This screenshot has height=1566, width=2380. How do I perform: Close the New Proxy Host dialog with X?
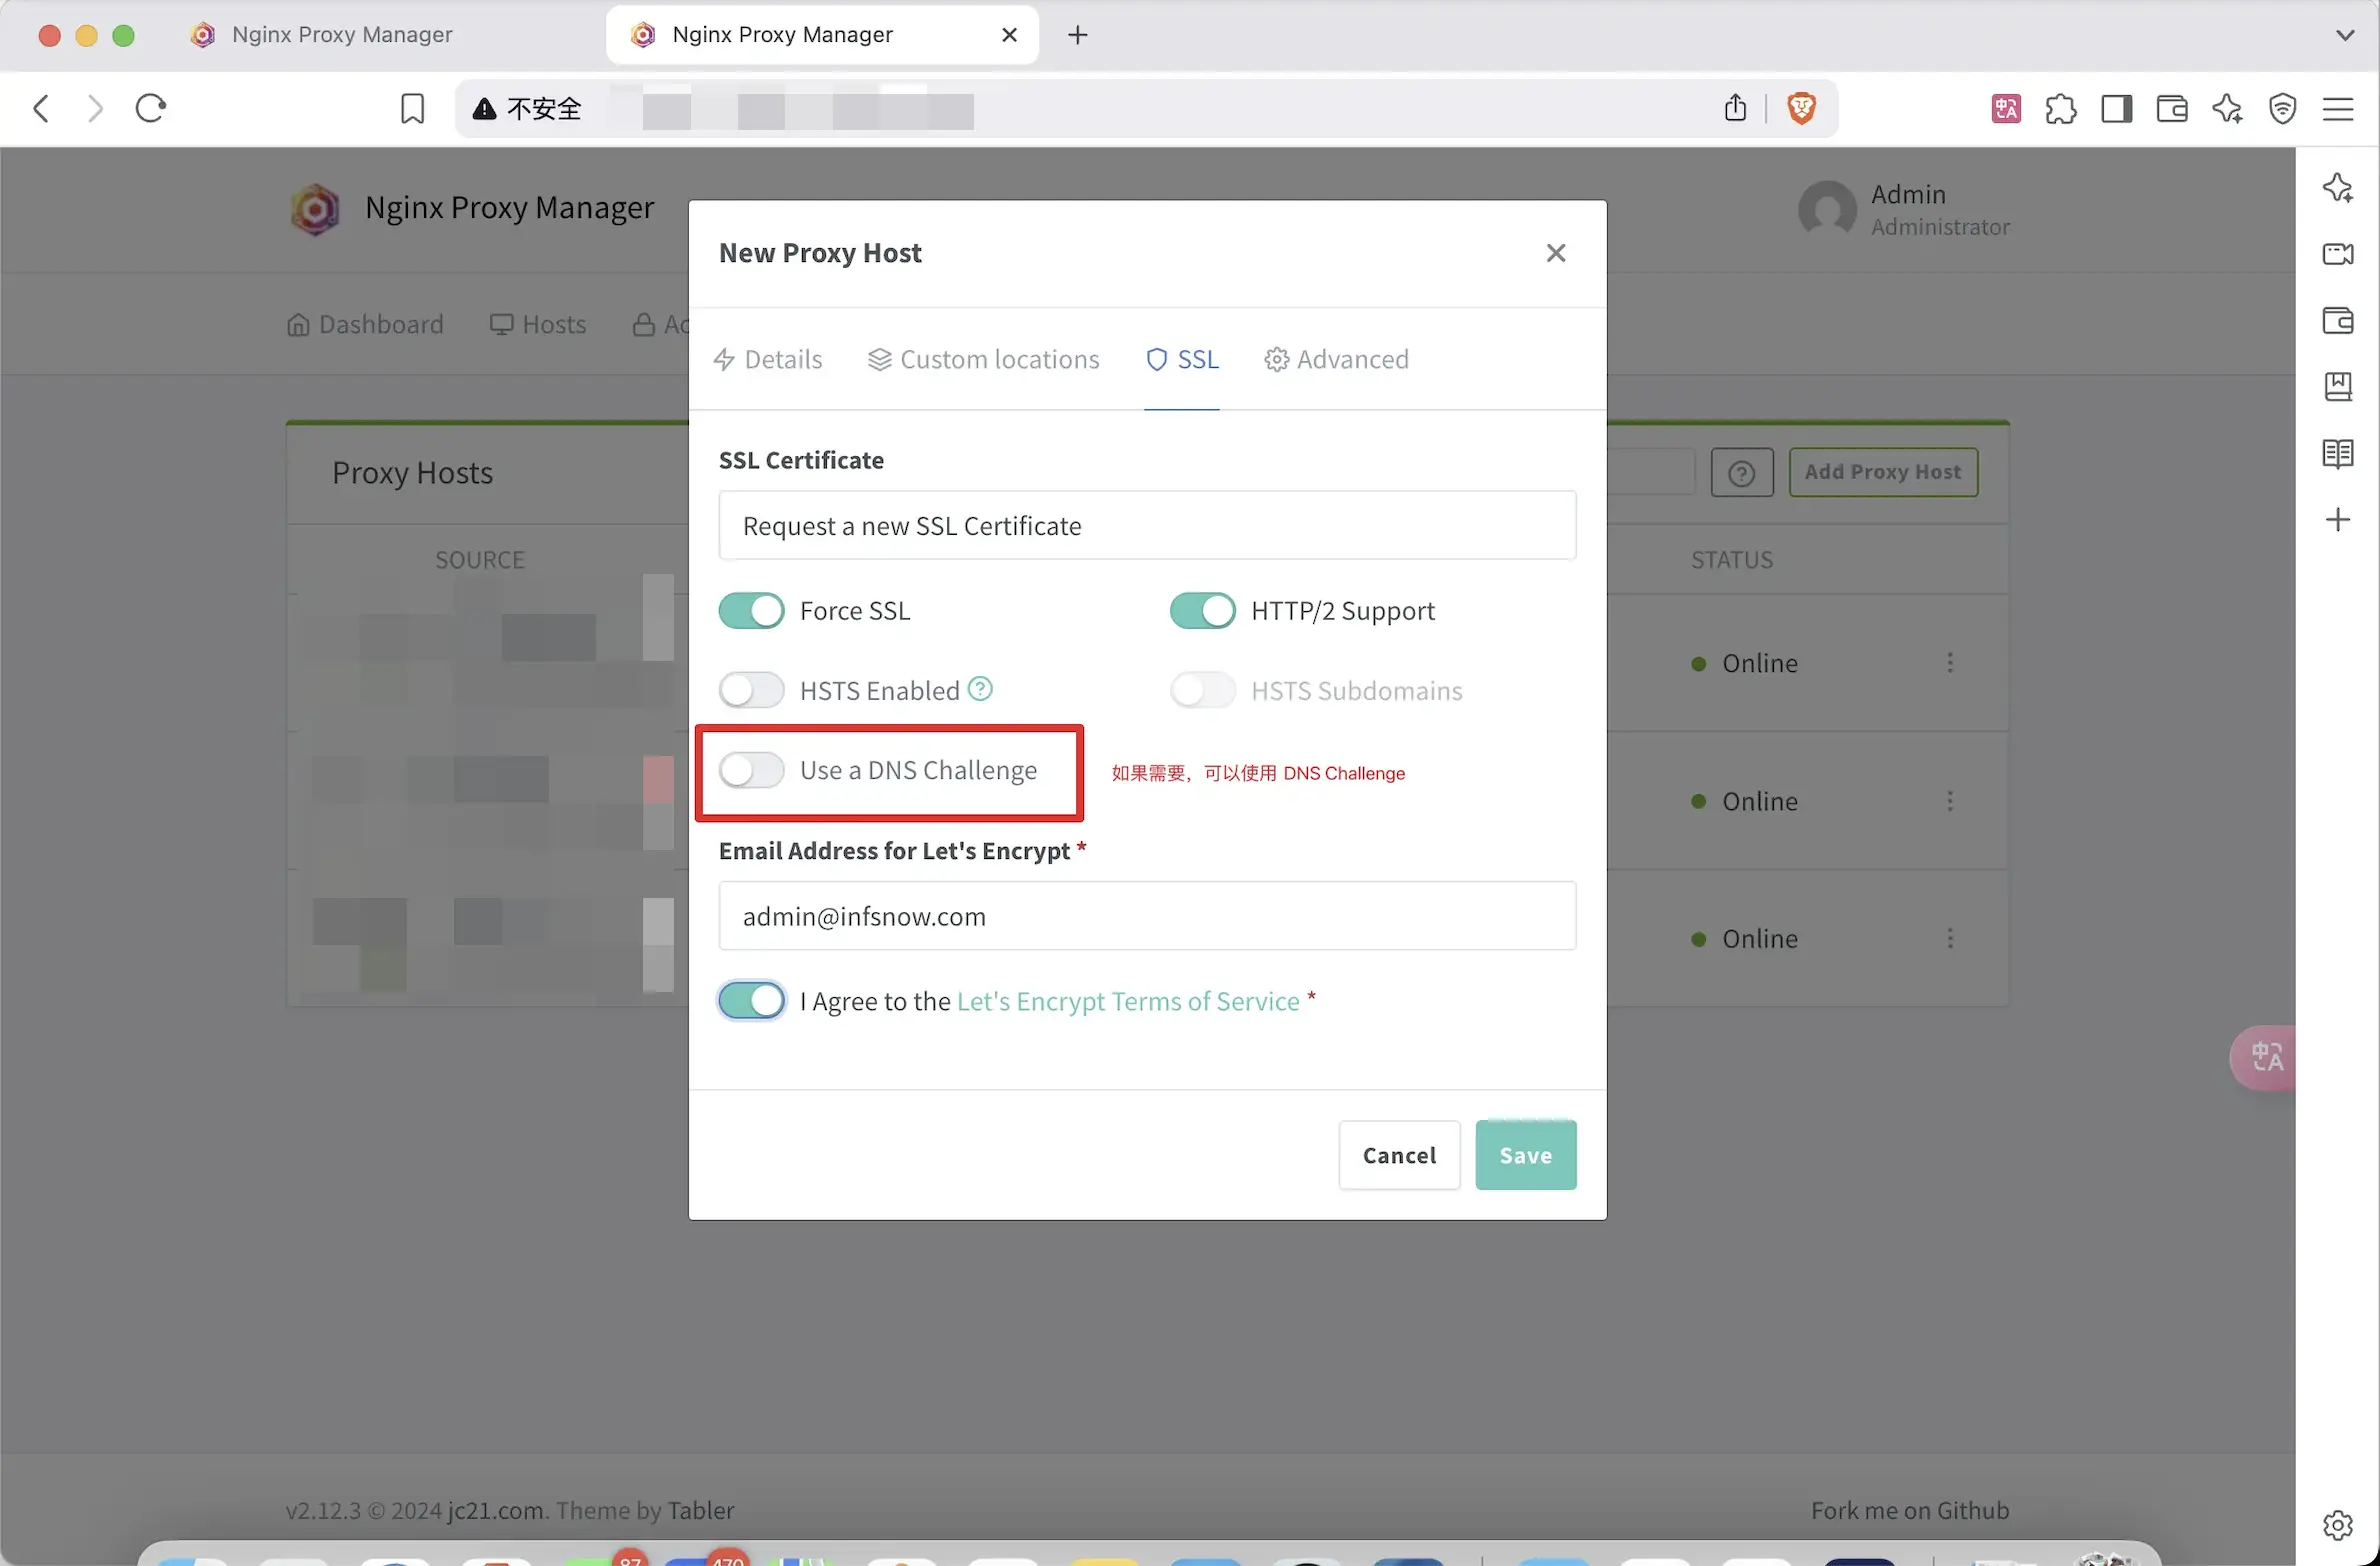[1556, 253]
